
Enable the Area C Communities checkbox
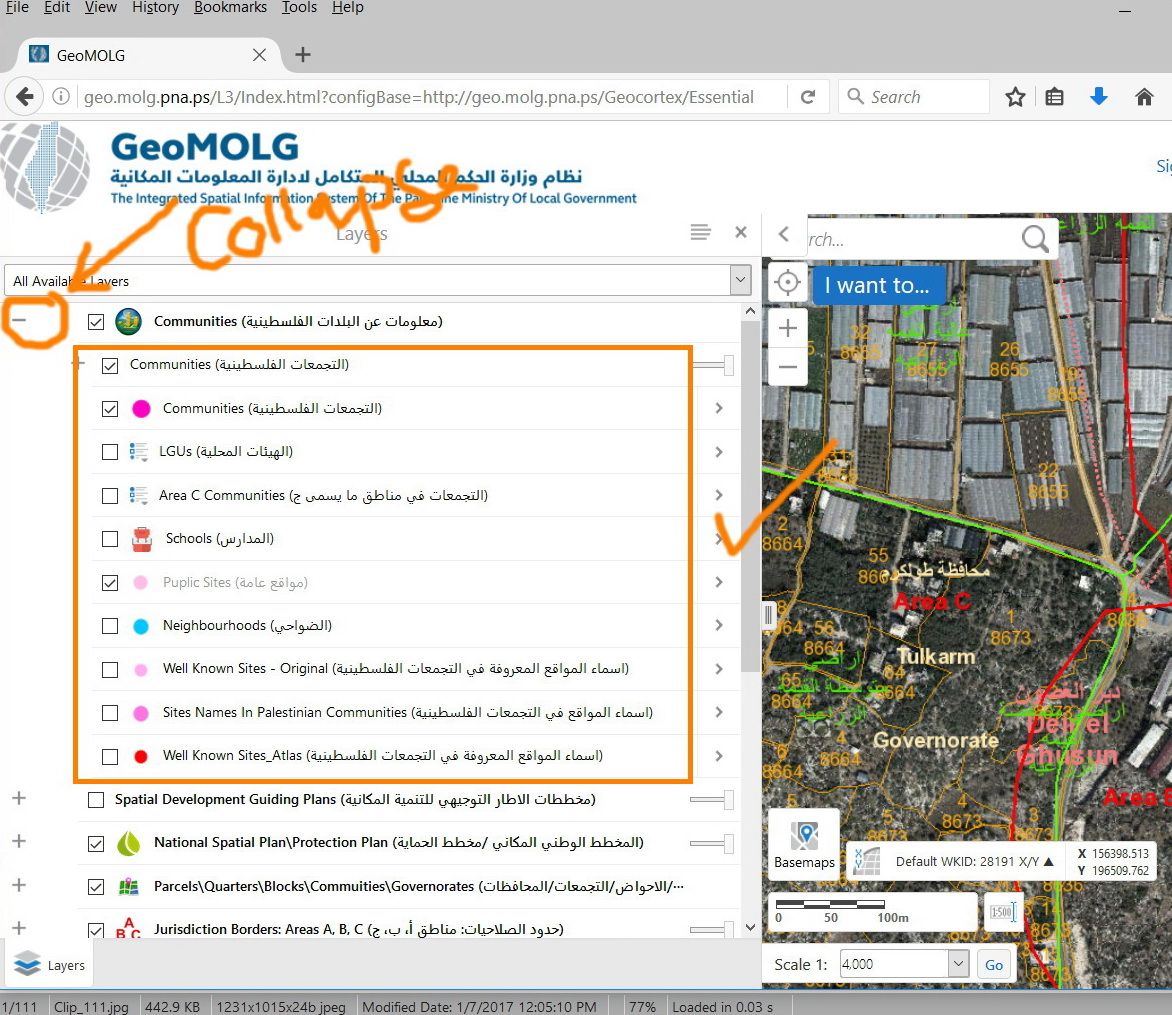110,496
